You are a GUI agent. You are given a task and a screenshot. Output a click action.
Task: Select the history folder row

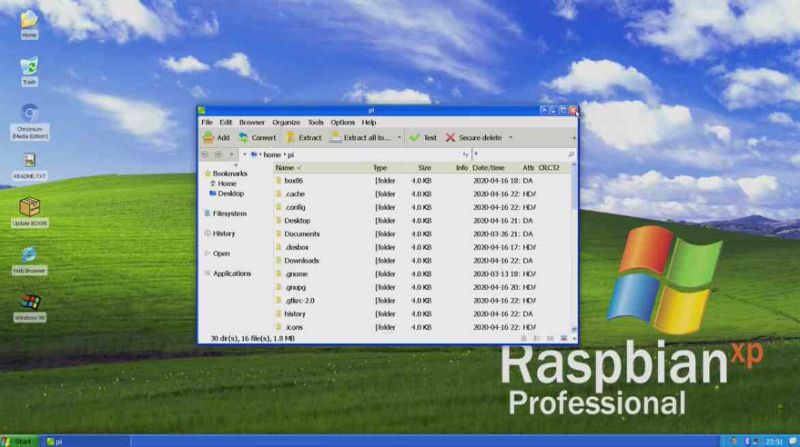click(422, 314)
